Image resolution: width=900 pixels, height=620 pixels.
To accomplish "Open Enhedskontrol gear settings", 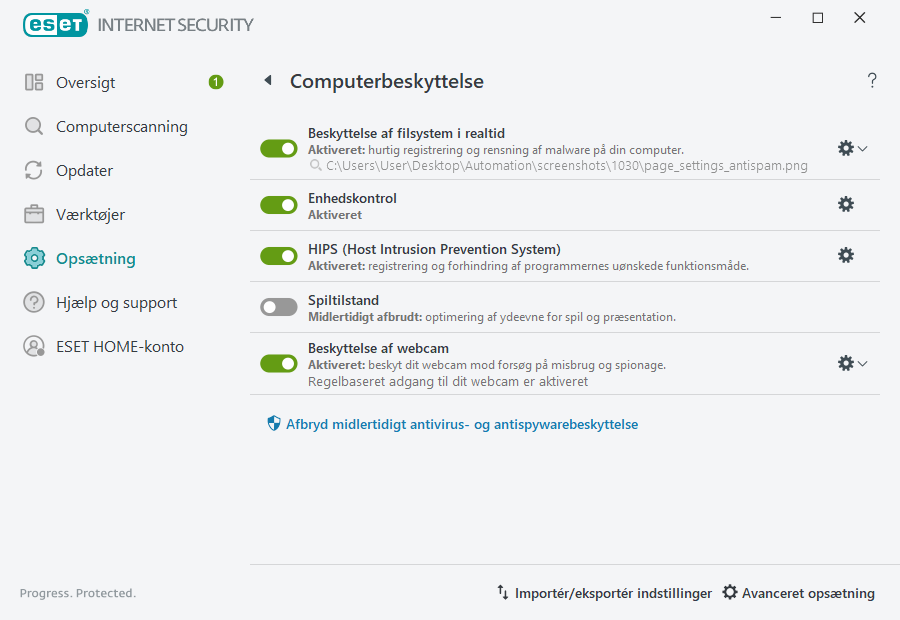I will pos(846,203).
